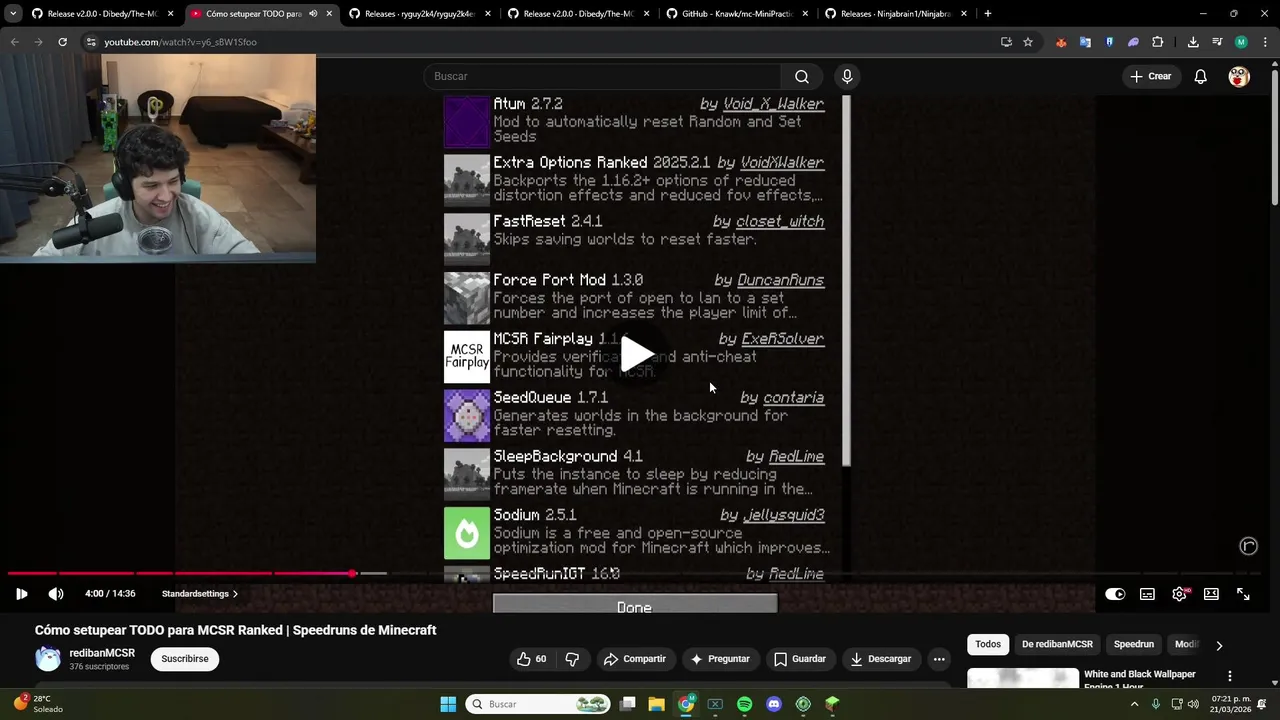Open redibanMCSR channel avatar
The width and height of the screenshot is (1280, 720).
click(x=48, y=659)
